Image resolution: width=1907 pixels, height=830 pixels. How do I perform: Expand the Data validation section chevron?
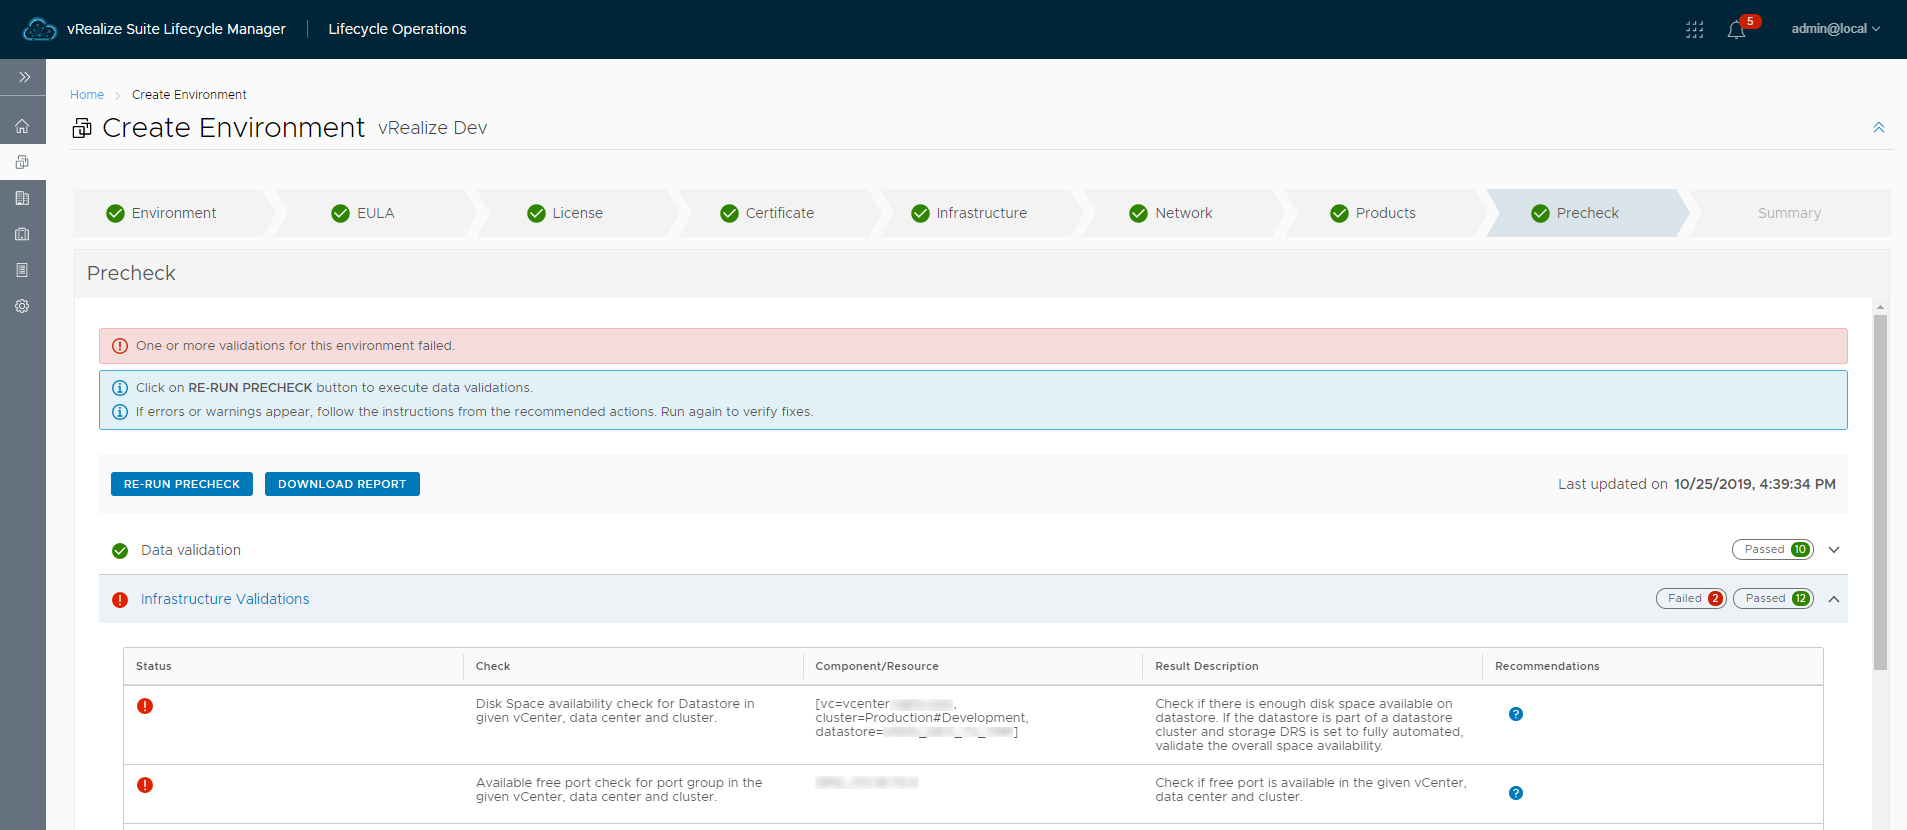[x=1834, y=550]
